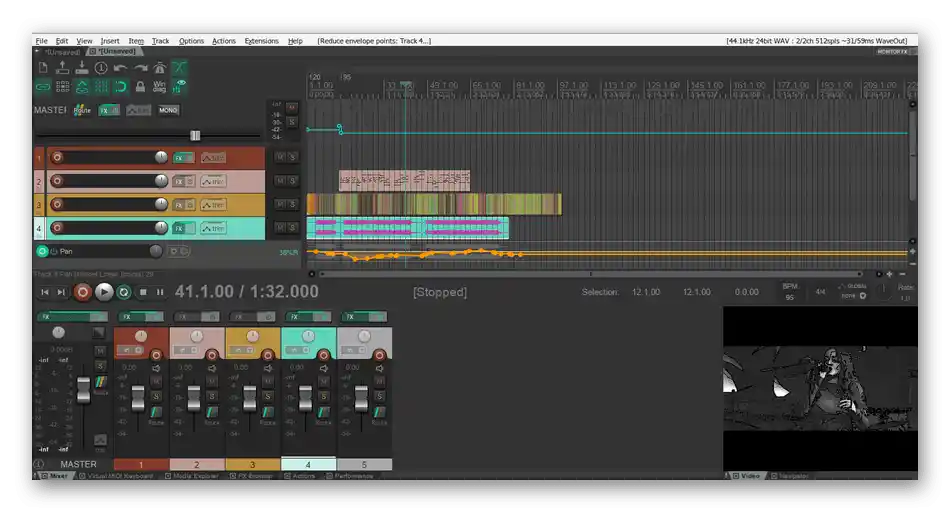Open the Options menu
This screenshot has width=950, height=512.
pos(191,41)
